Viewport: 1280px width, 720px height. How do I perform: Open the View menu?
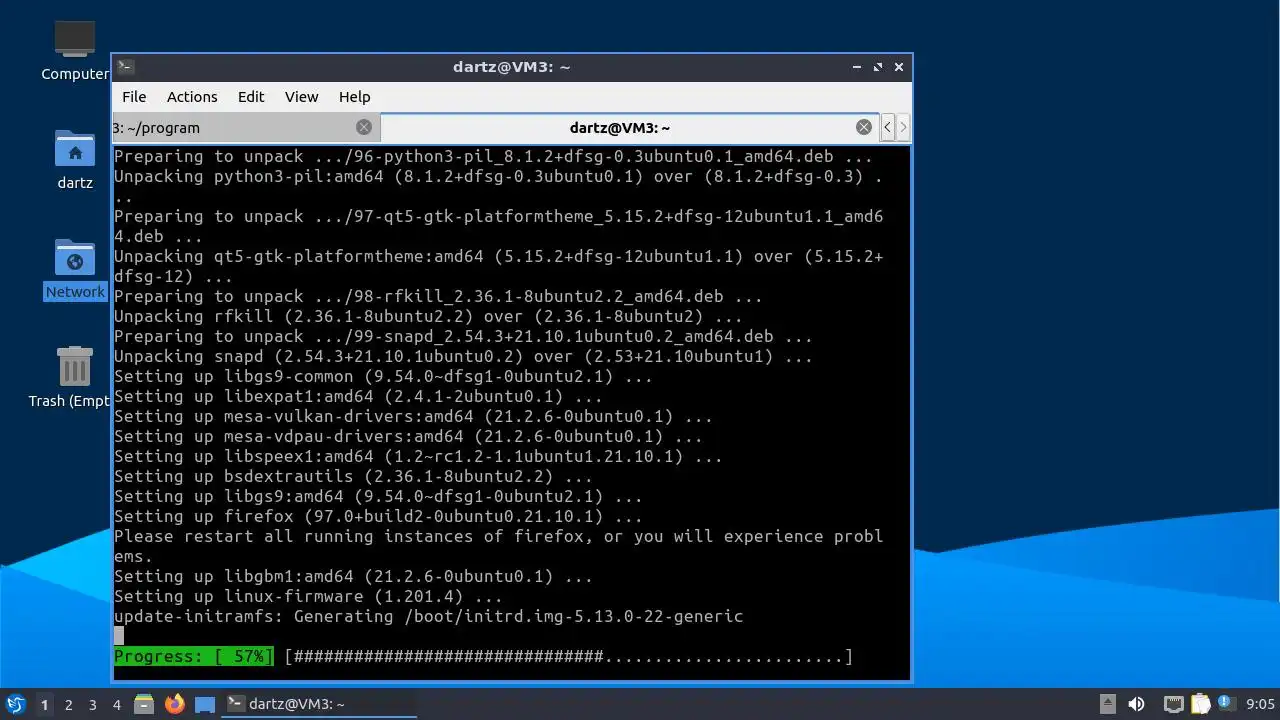pos(301,97)
